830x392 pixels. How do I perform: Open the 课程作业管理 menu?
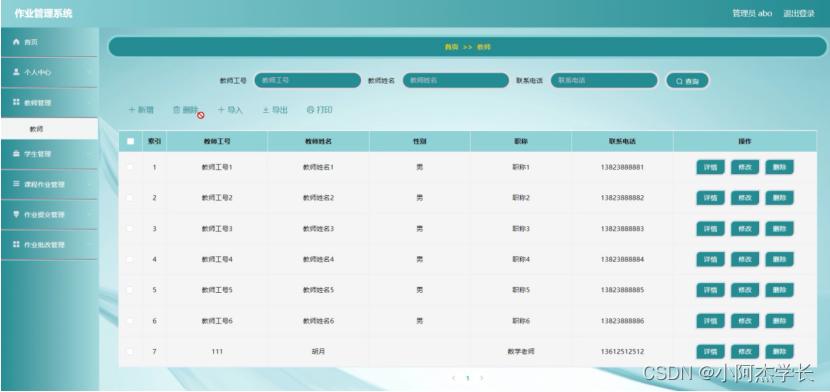point(49,184)
